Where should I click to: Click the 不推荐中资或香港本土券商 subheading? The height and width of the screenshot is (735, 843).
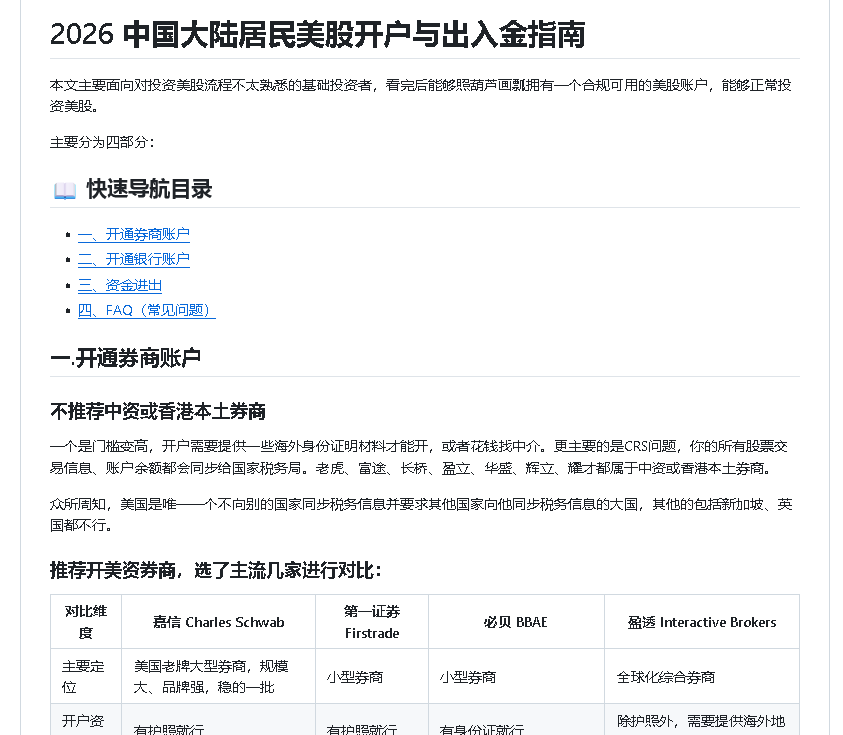point(158,411)
